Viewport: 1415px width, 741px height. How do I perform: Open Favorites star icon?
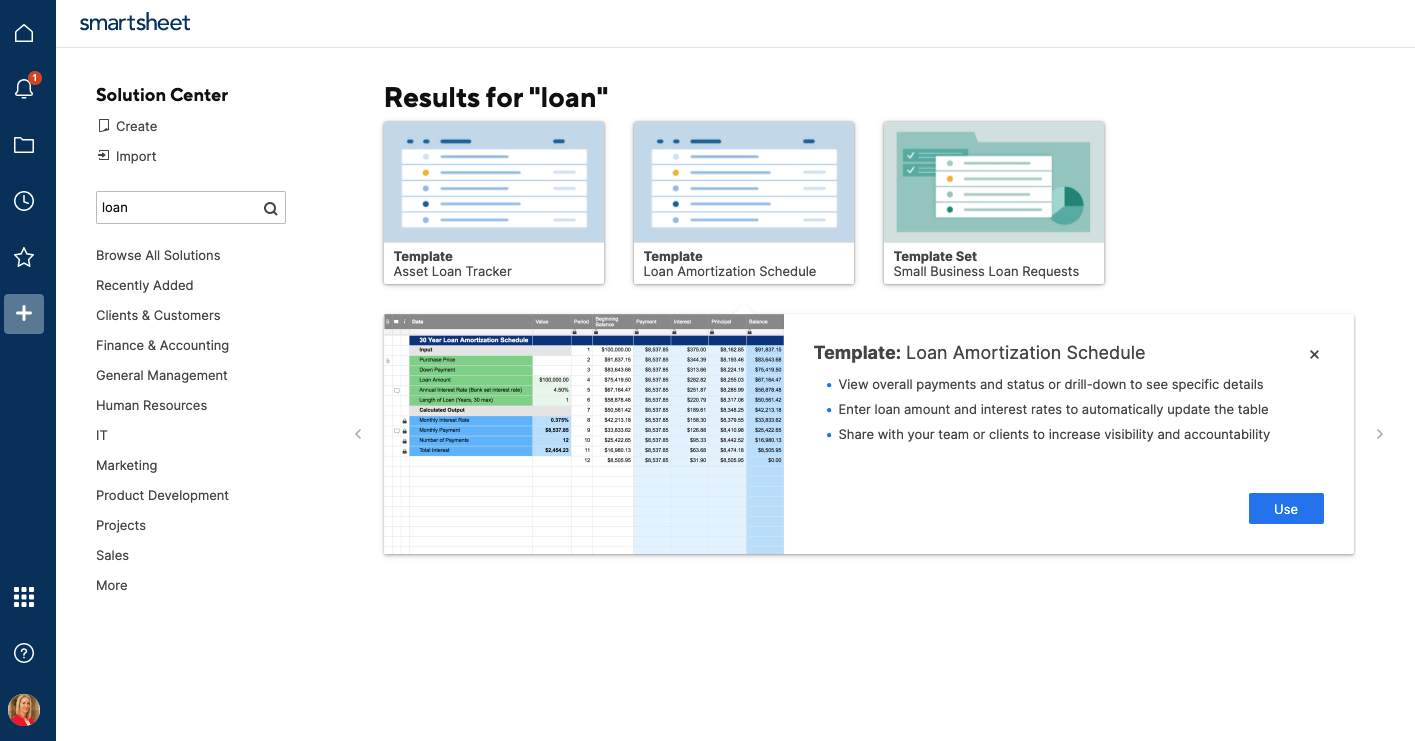24,257
